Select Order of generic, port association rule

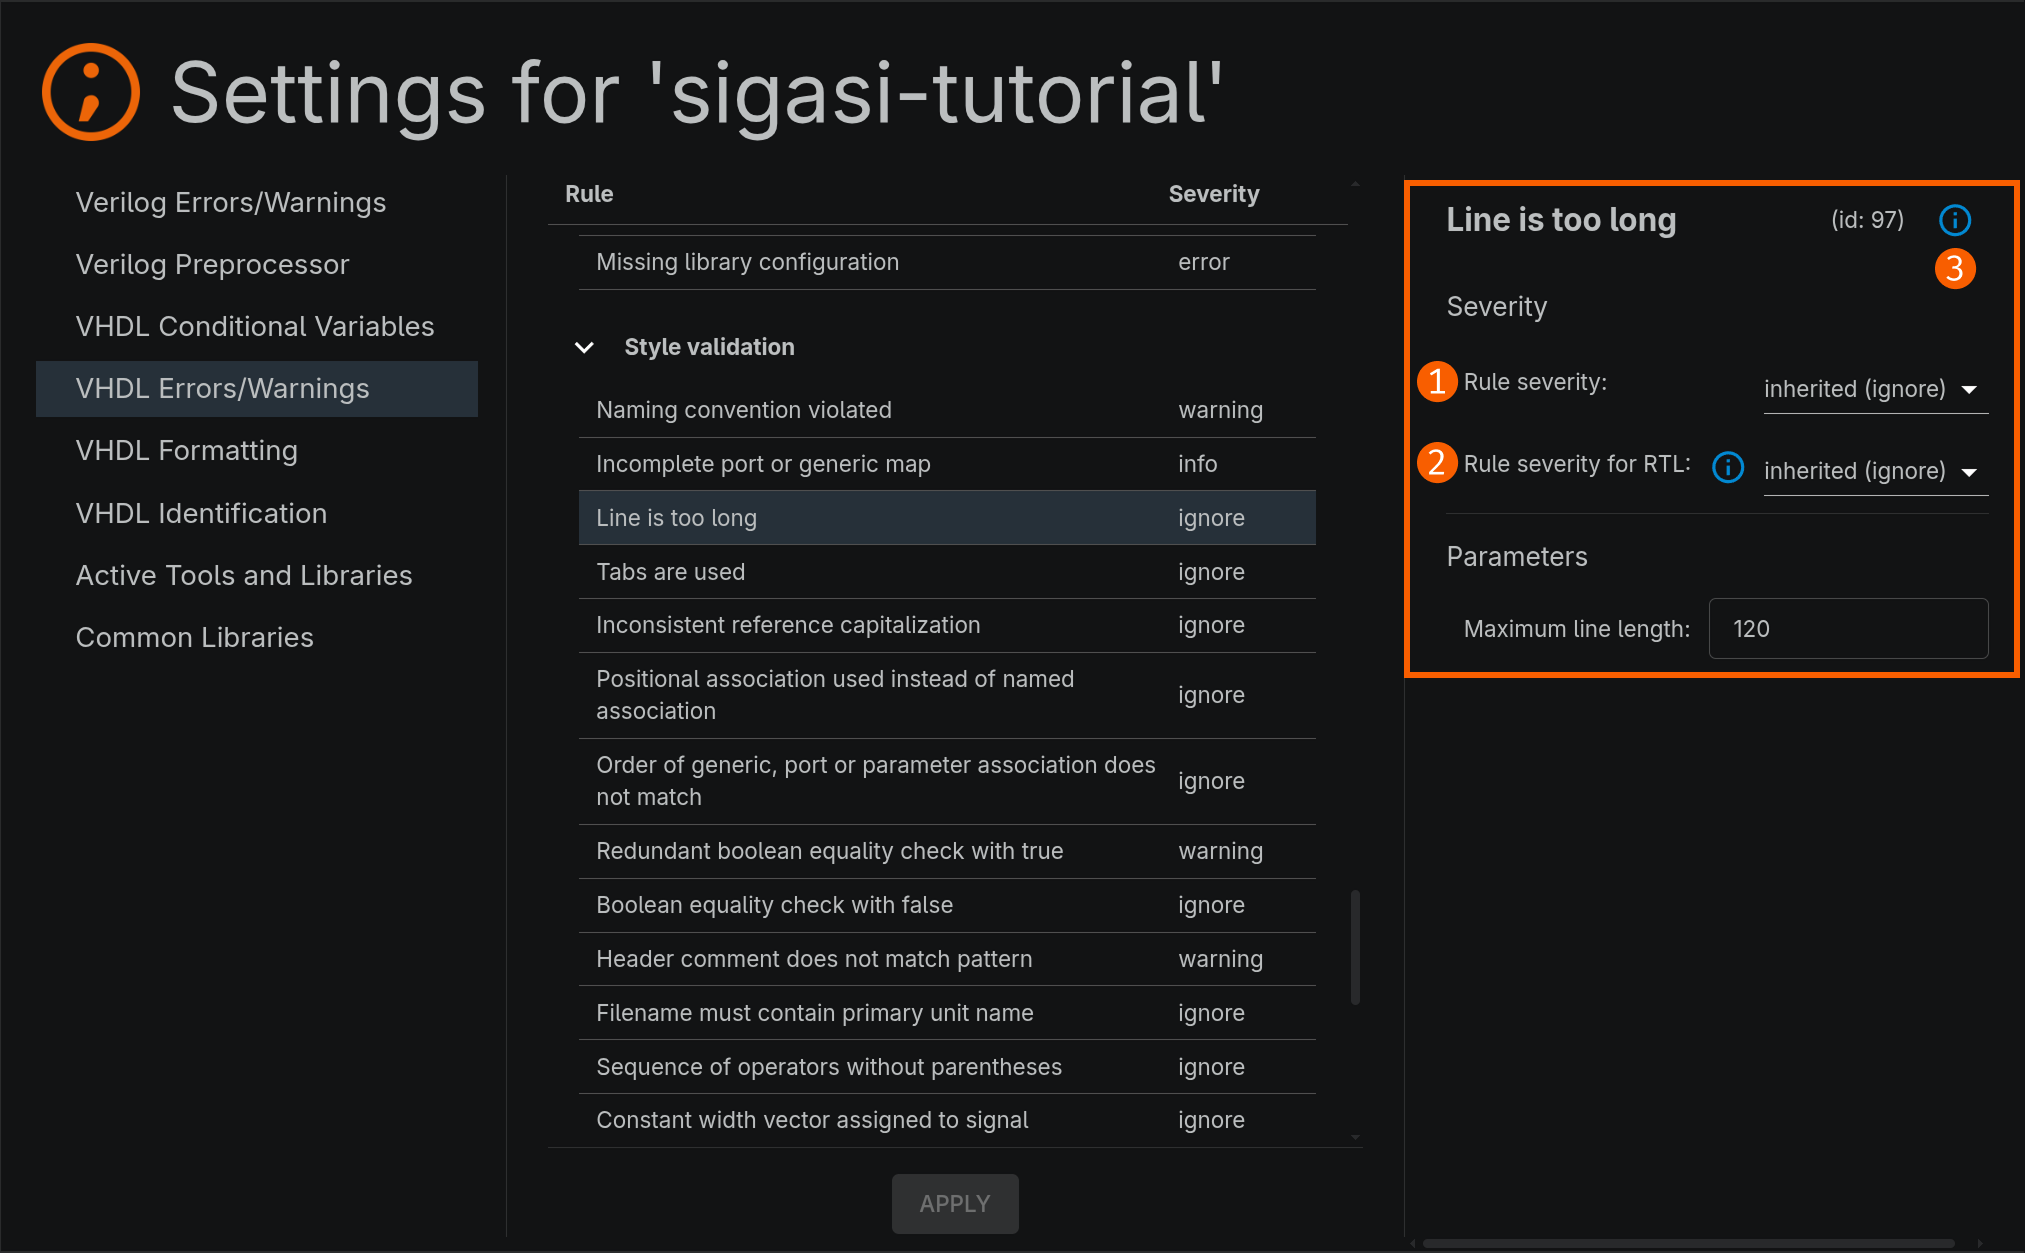(947, 781)
